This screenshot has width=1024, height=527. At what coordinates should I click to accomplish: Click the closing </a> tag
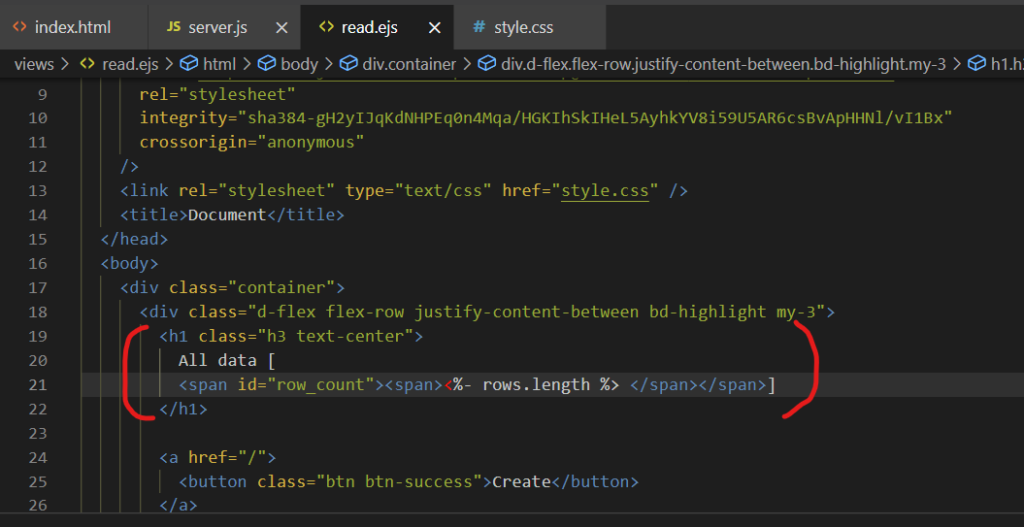(178, 505)
